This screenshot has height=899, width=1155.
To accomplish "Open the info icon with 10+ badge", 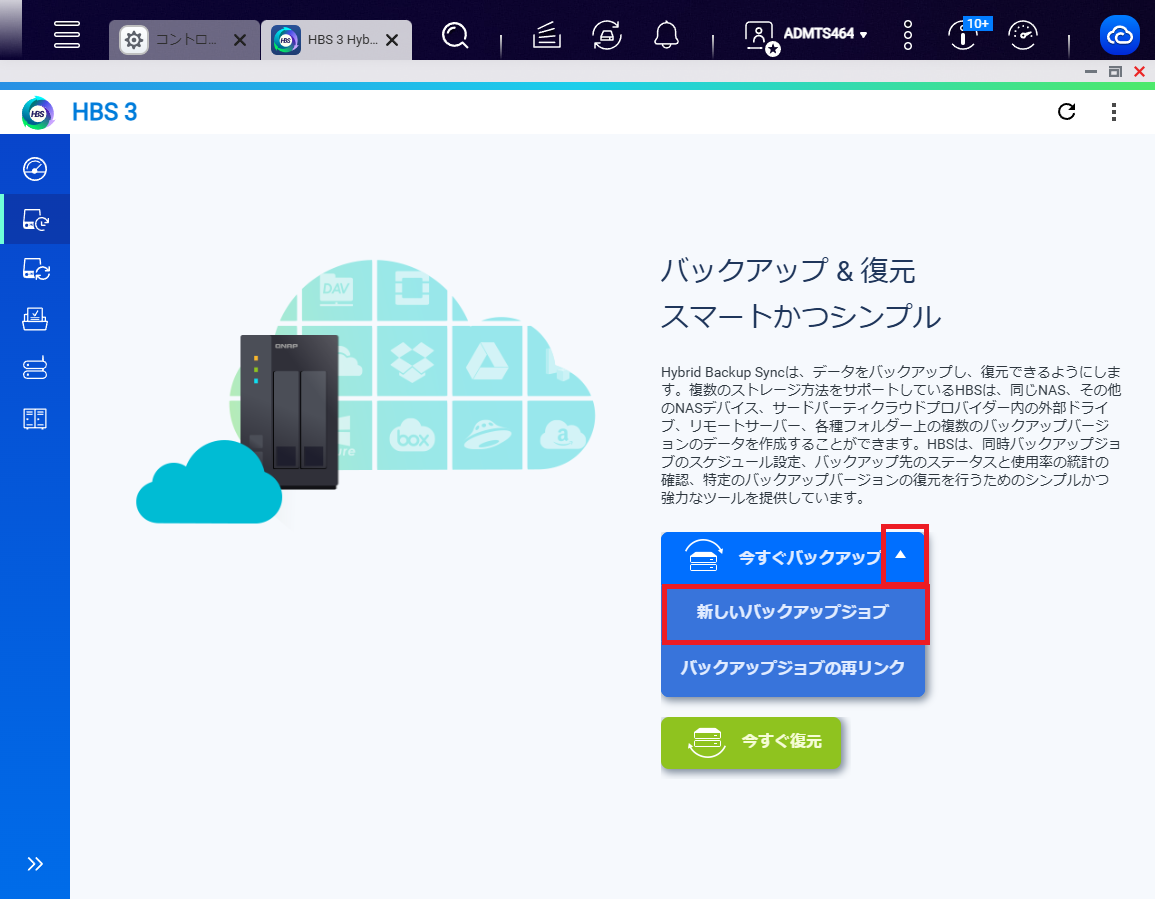I will point(964,35).
